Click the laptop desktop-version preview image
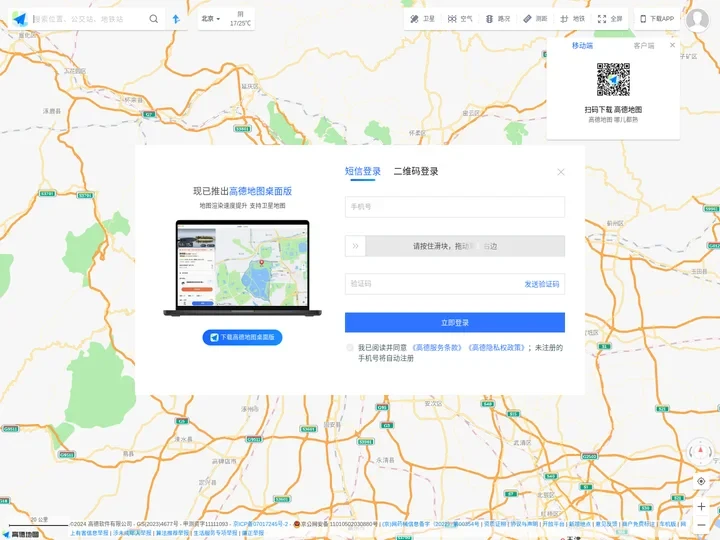The image size is (720, 540). tap(242, 268)
